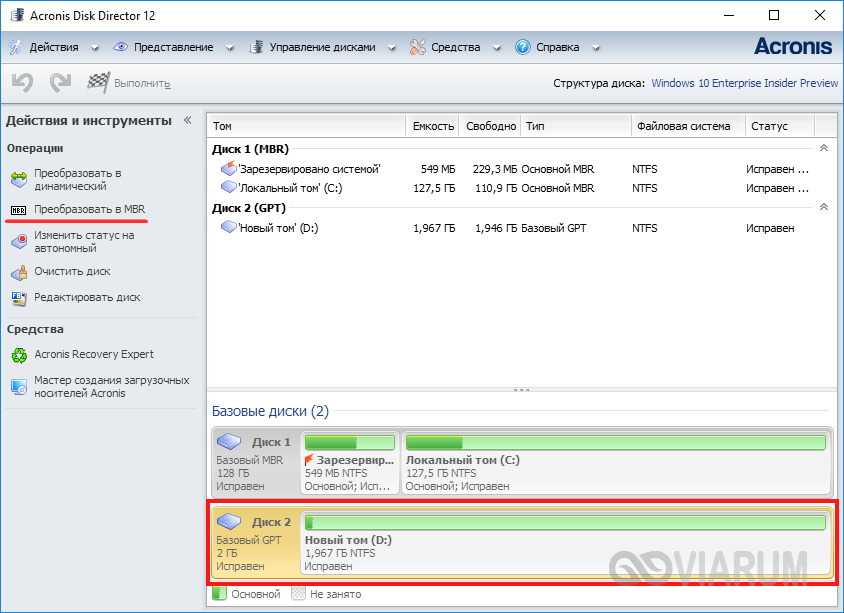Choose Изменить статус на автономный
844x613 pixels.
tap(83, 242)
